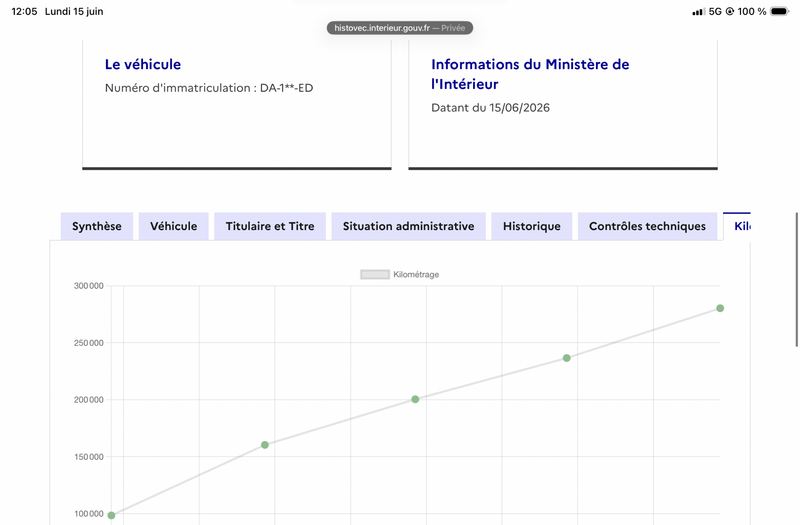The width and height of the screenshot is (800, 525).
Task: Tap the histovec.interieur.gouv.fr address bar
Action: 400,28
